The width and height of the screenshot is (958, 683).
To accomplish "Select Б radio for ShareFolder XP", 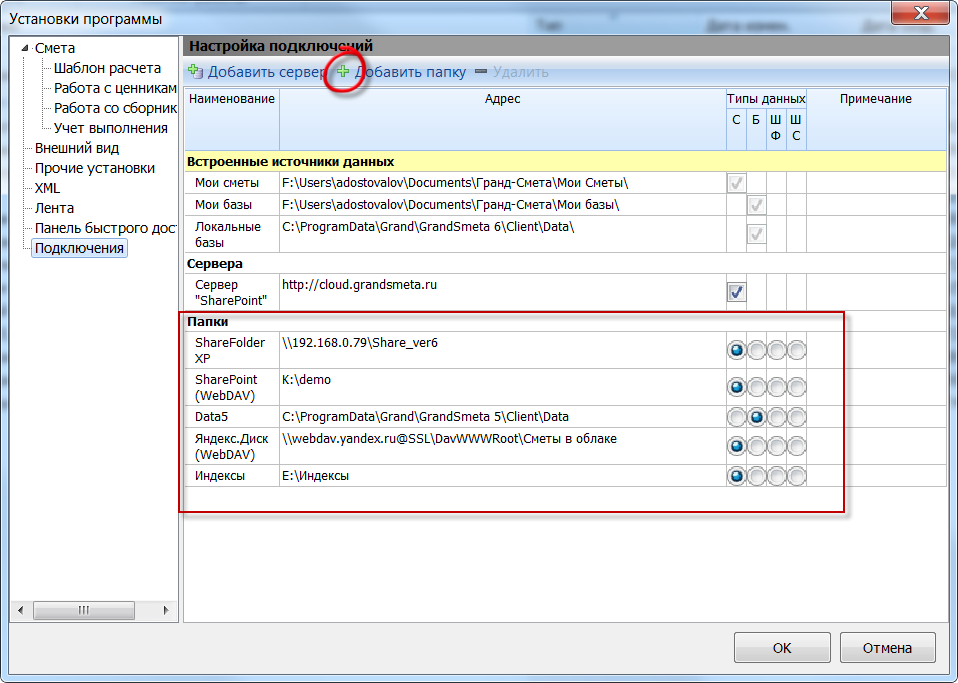I will click(x=756, y=350).
